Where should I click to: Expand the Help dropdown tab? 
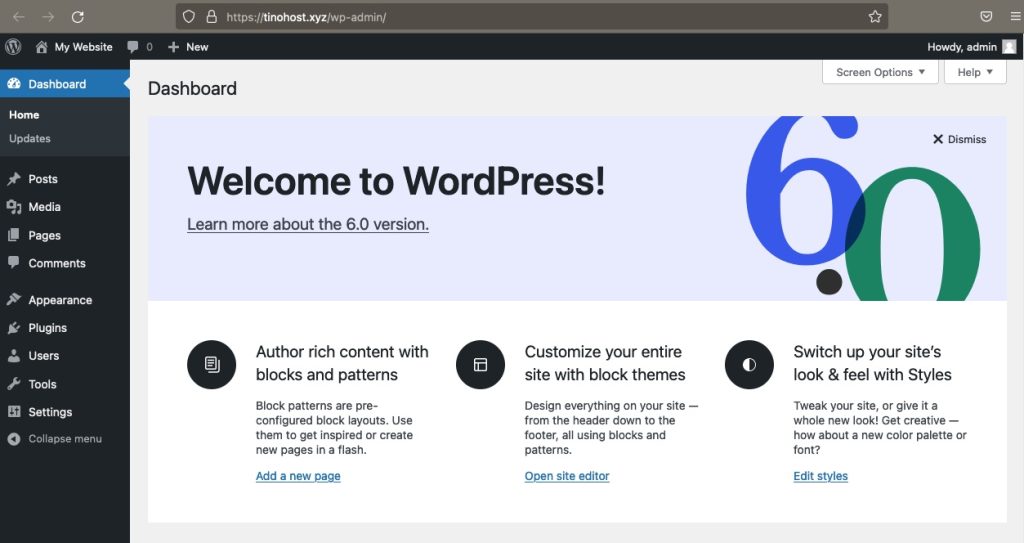975,72
